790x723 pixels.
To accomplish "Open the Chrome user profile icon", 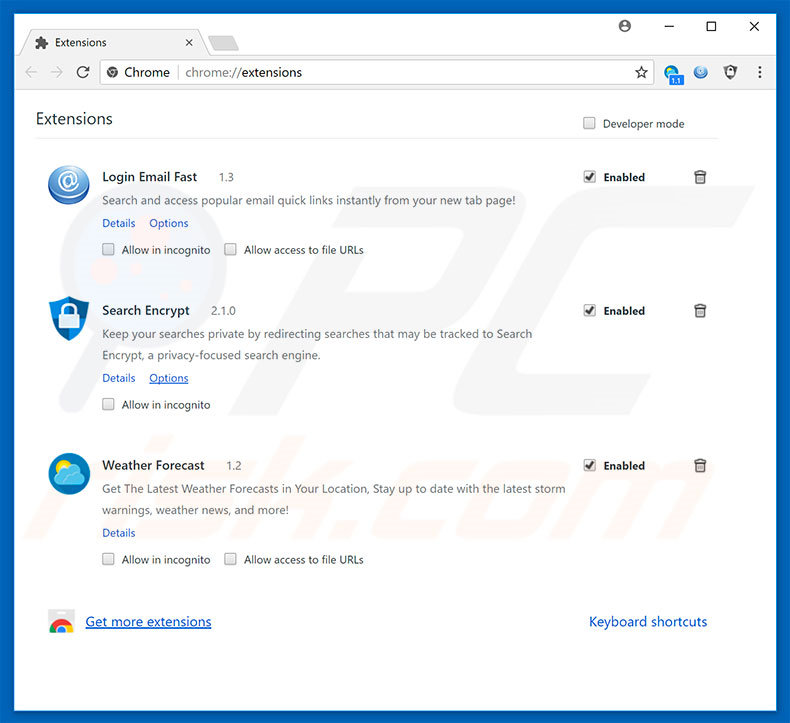I will pos(624,26).
